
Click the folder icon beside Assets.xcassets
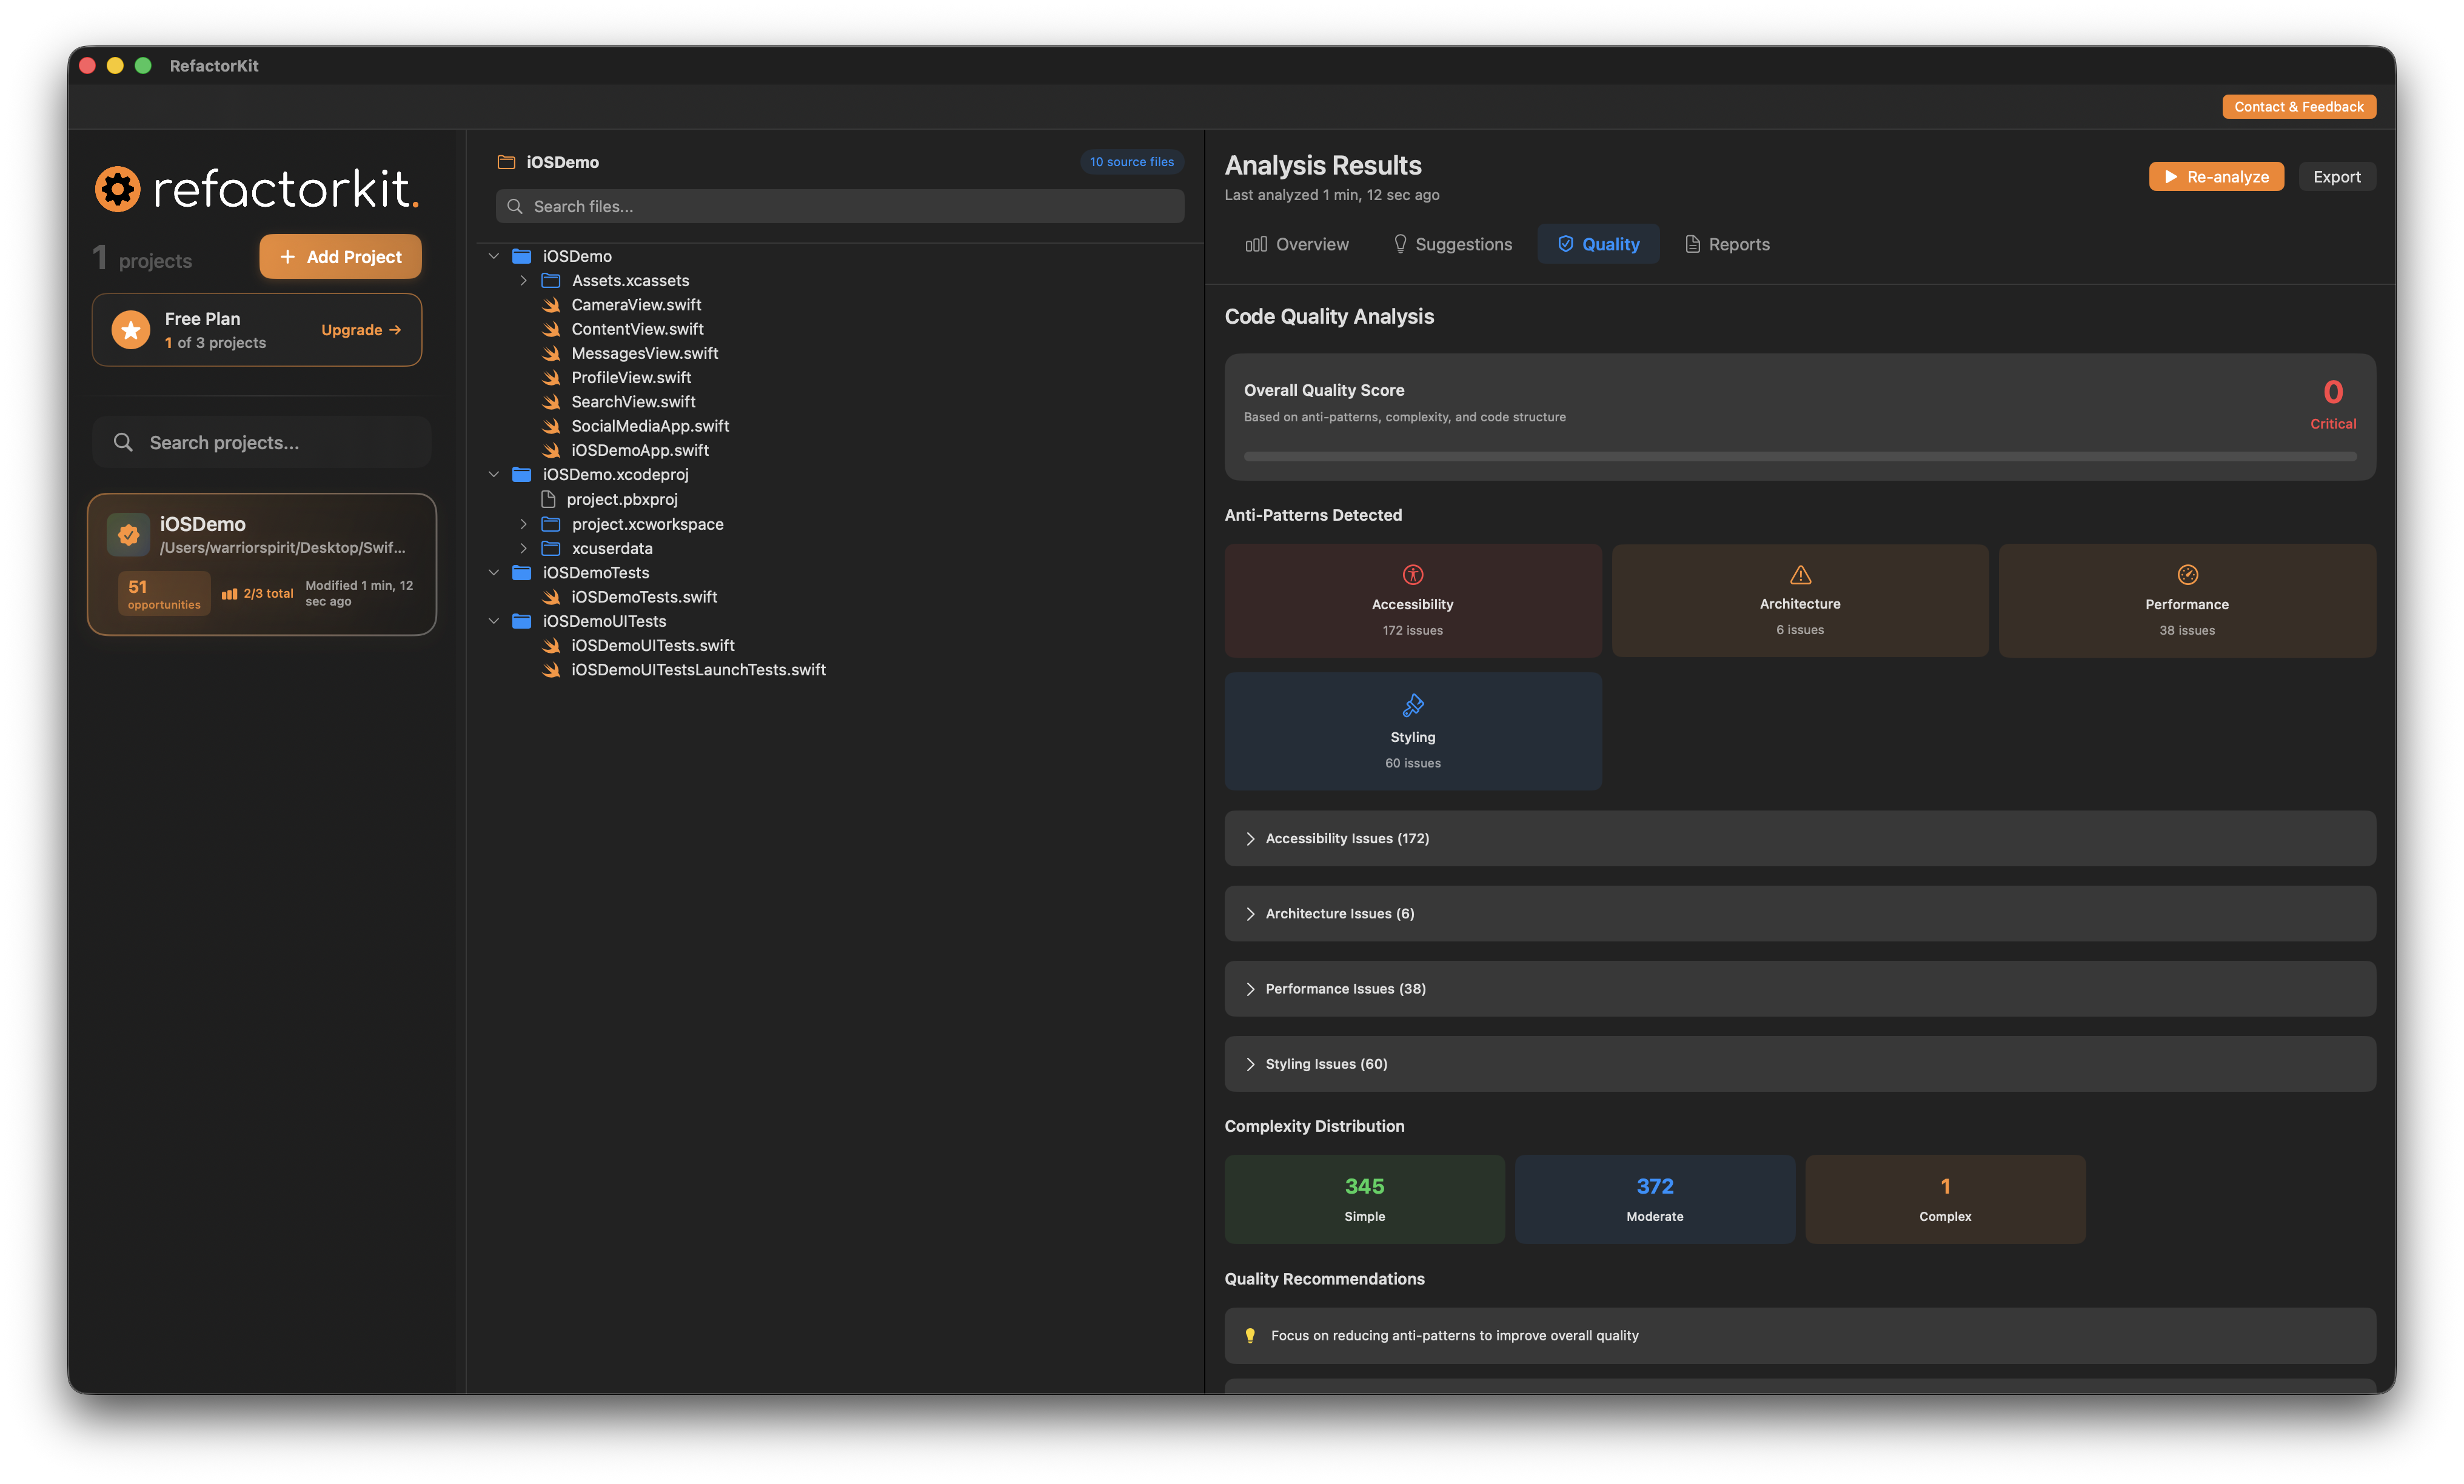551,281
